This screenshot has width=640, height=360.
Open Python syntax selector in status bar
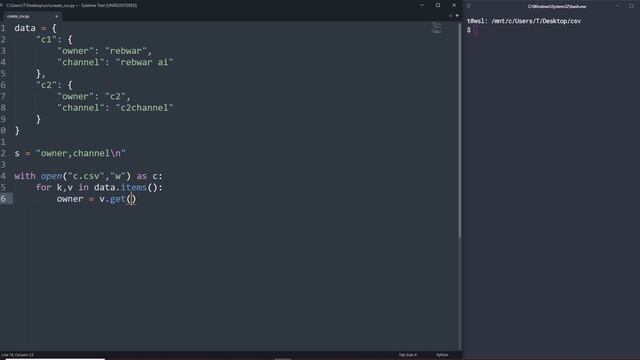pos(442,355)
